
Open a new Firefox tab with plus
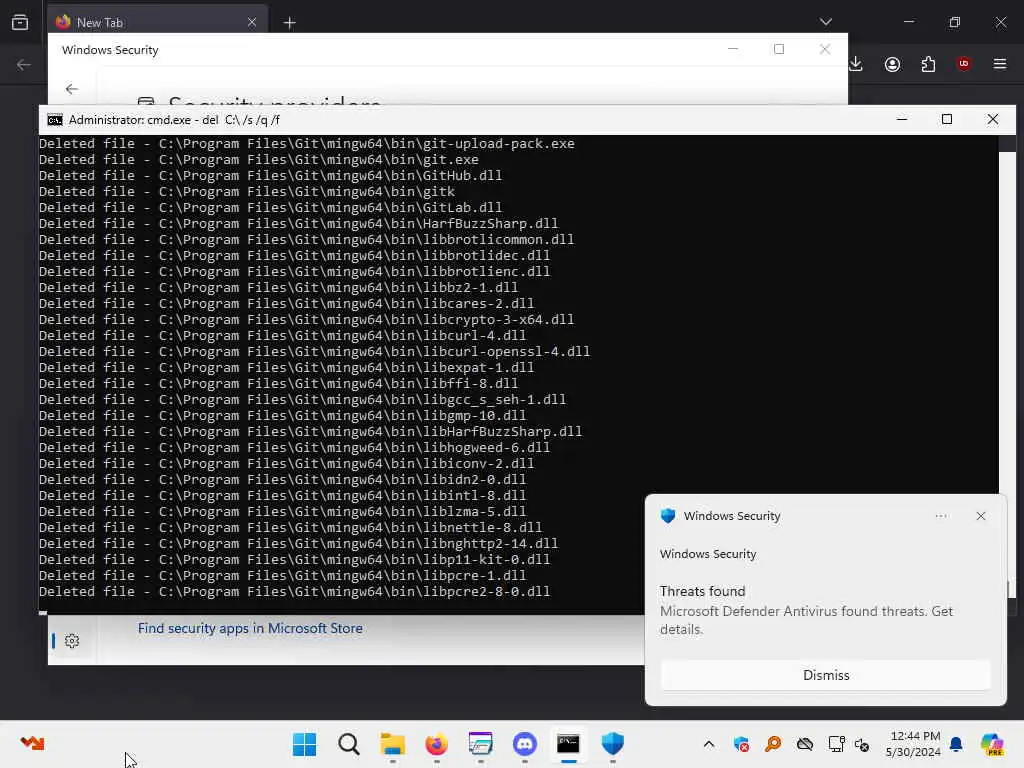coord(289,23)
